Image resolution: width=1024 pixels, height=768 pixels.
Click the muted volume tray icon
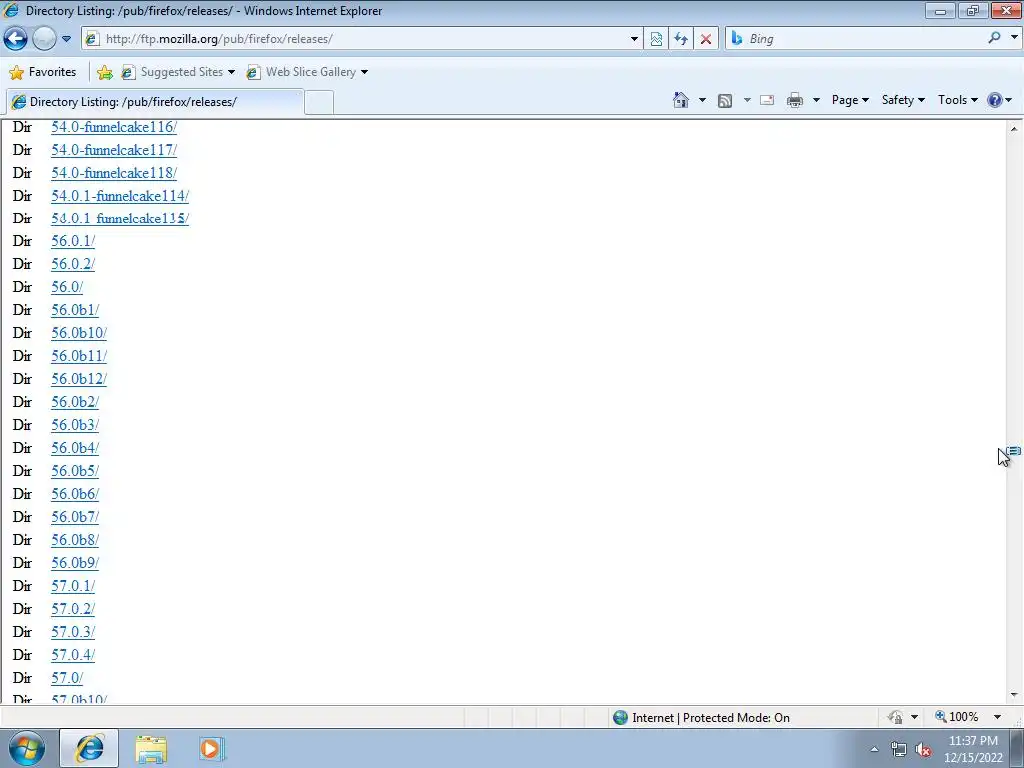tap(923, 749)
